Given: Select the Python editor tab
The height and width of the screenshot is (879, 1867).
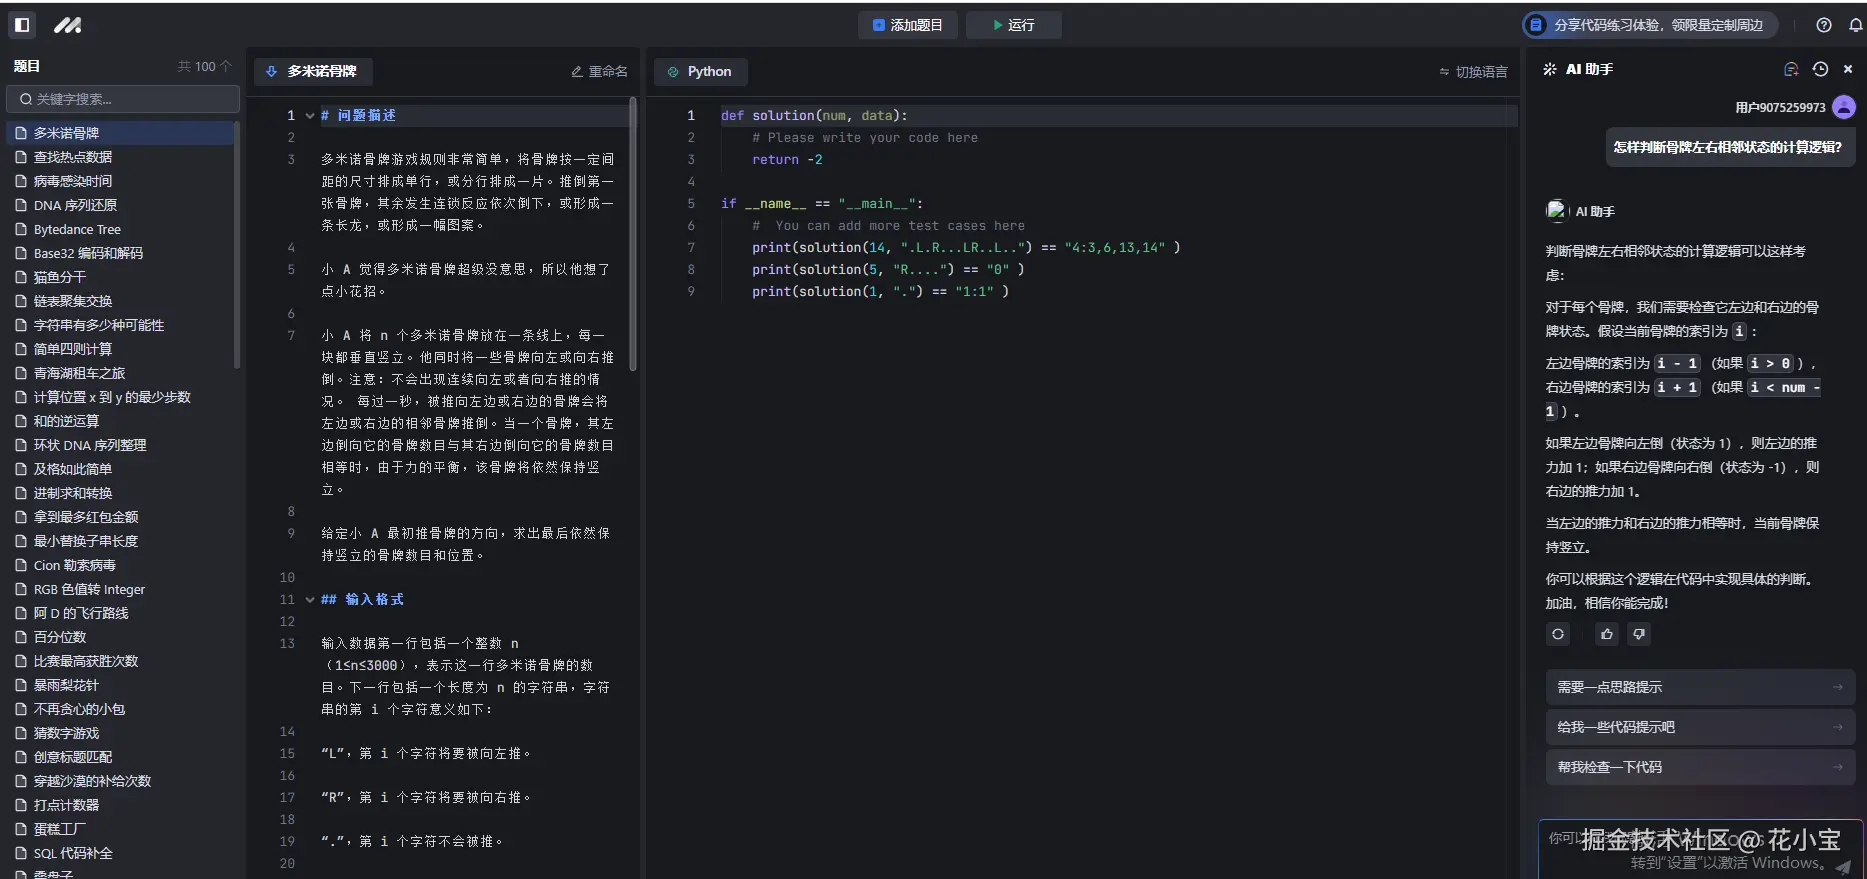Looking at the screenshot, I should click(700, 72).
